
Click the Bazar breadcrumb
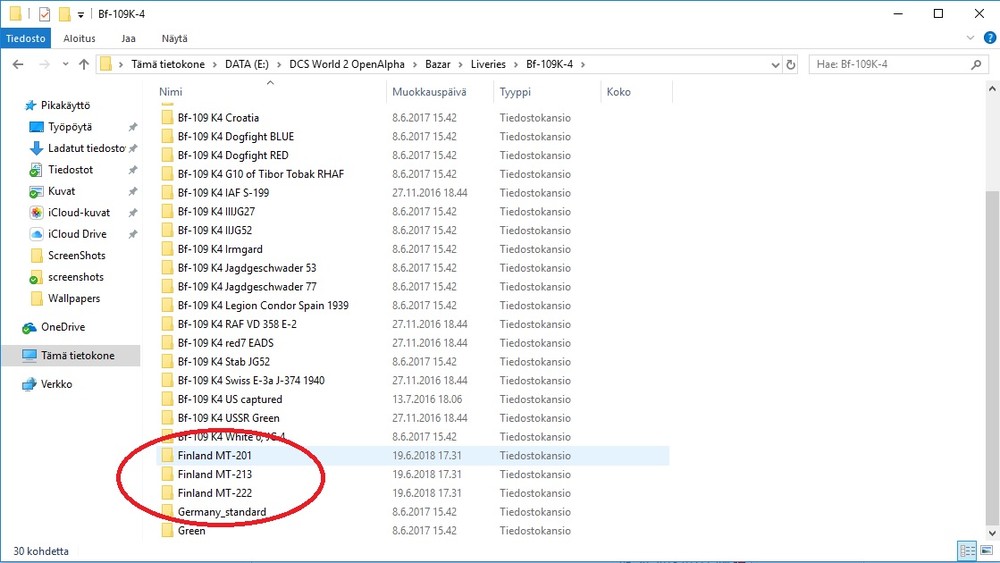tap(438, 64)
